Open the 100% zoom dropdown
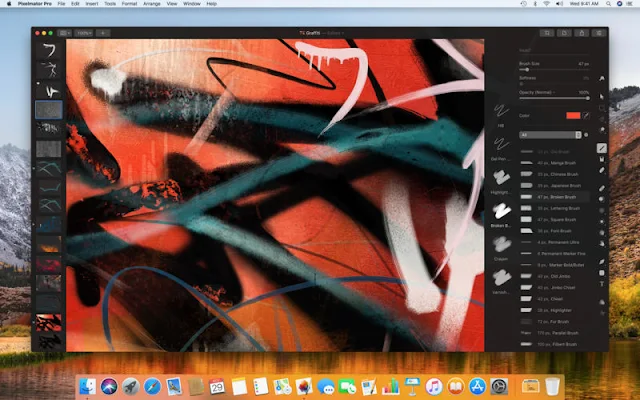The width and height of the screenshot is (640, 400). point(84,33)
